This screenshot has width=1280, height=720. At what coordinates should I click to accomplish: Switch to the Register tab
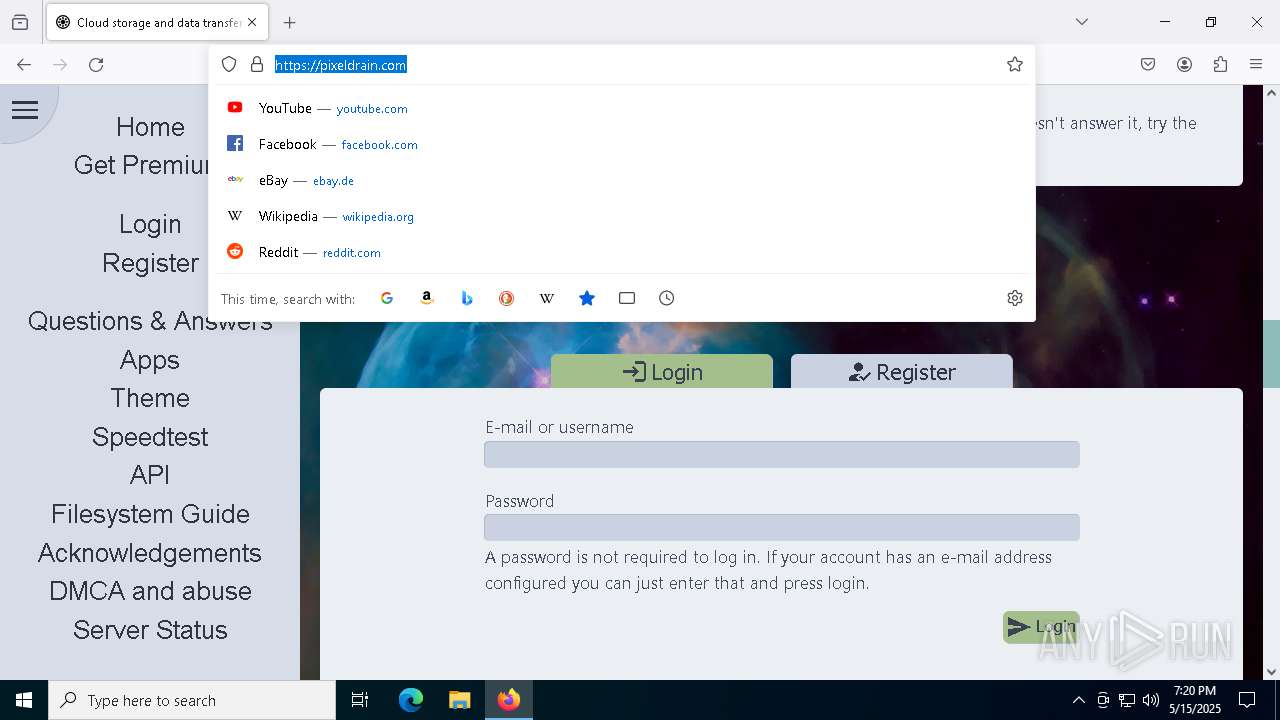click(x=902, y=372)
